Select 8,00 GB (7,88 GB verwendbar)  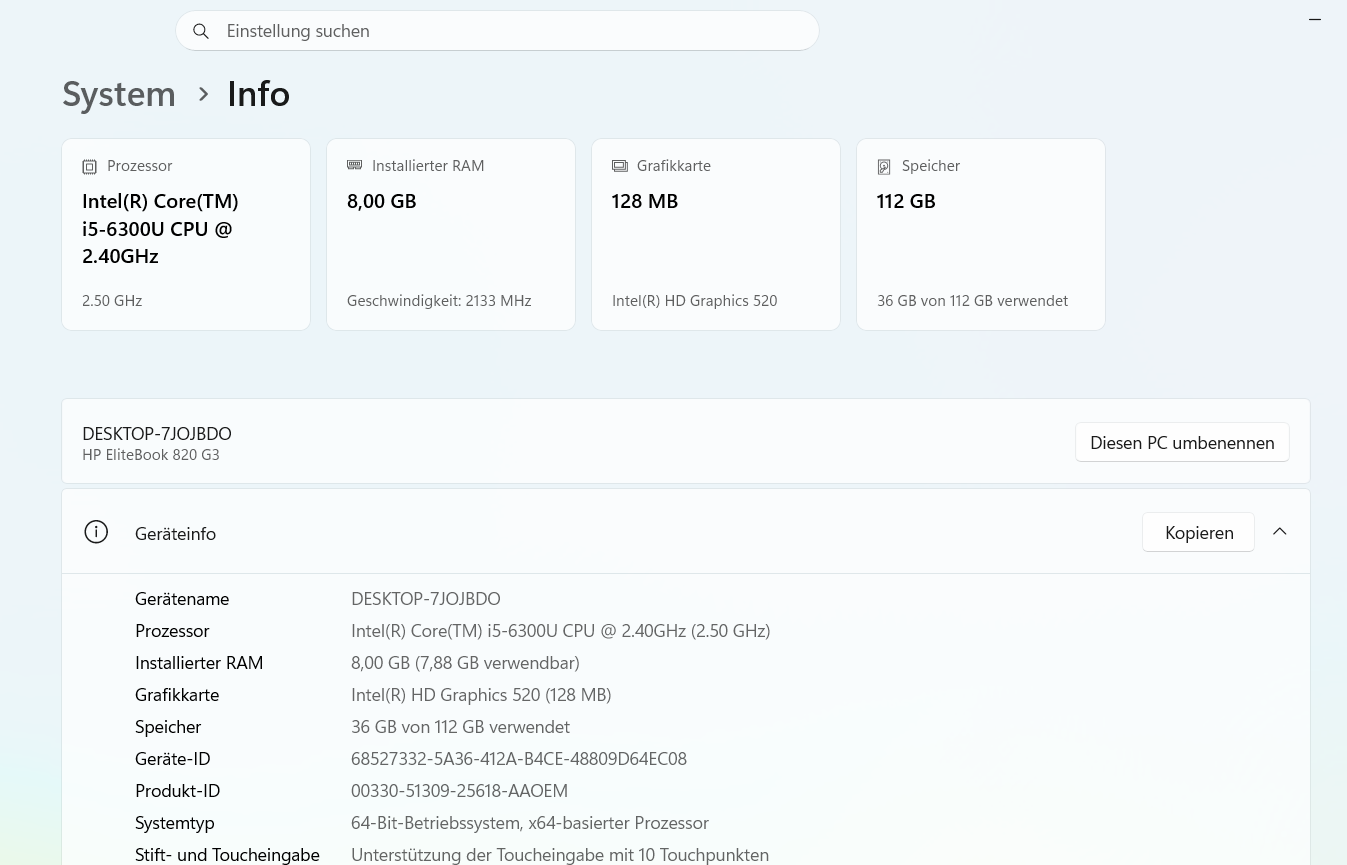point(465,663)
